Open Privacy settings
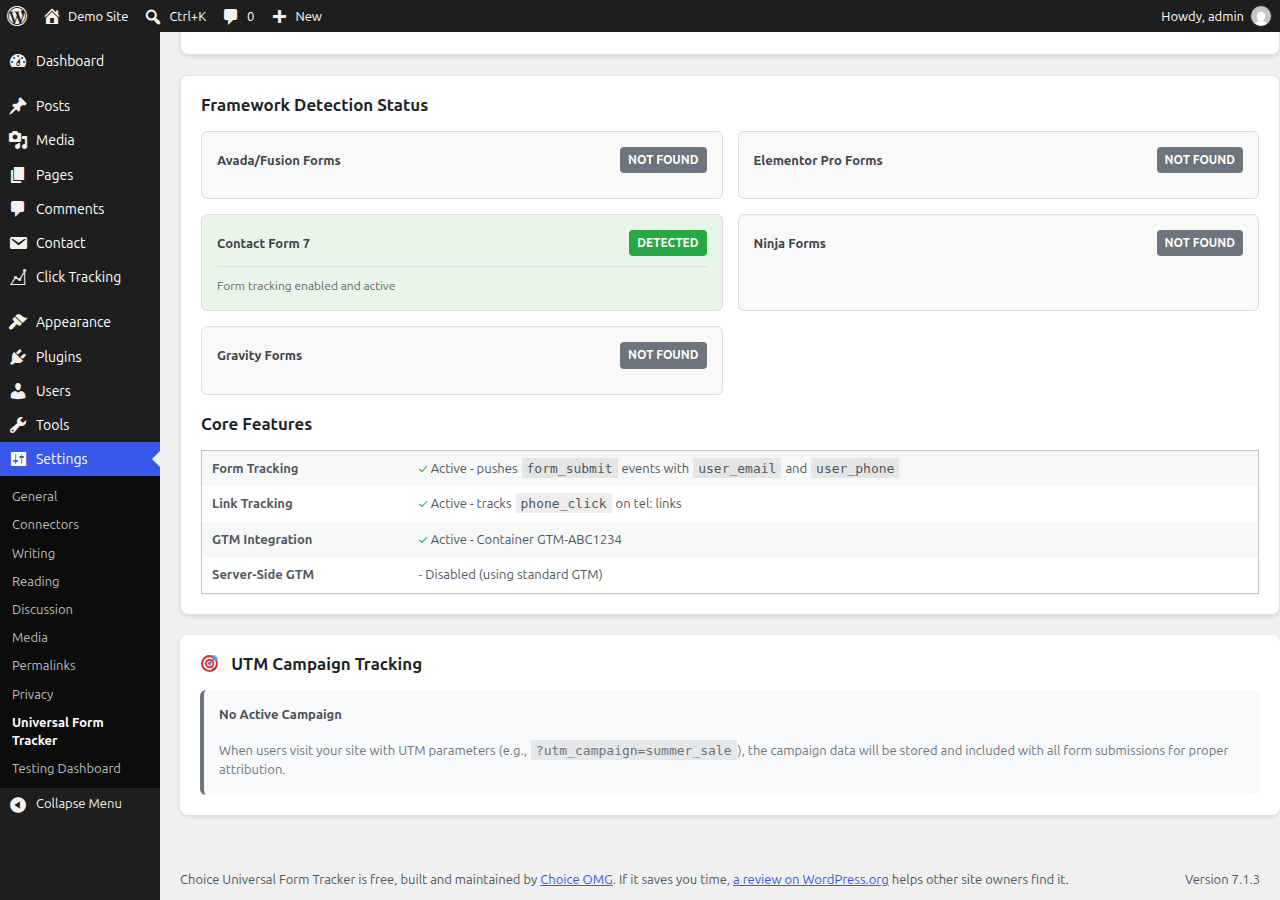 tap(33, 694)
